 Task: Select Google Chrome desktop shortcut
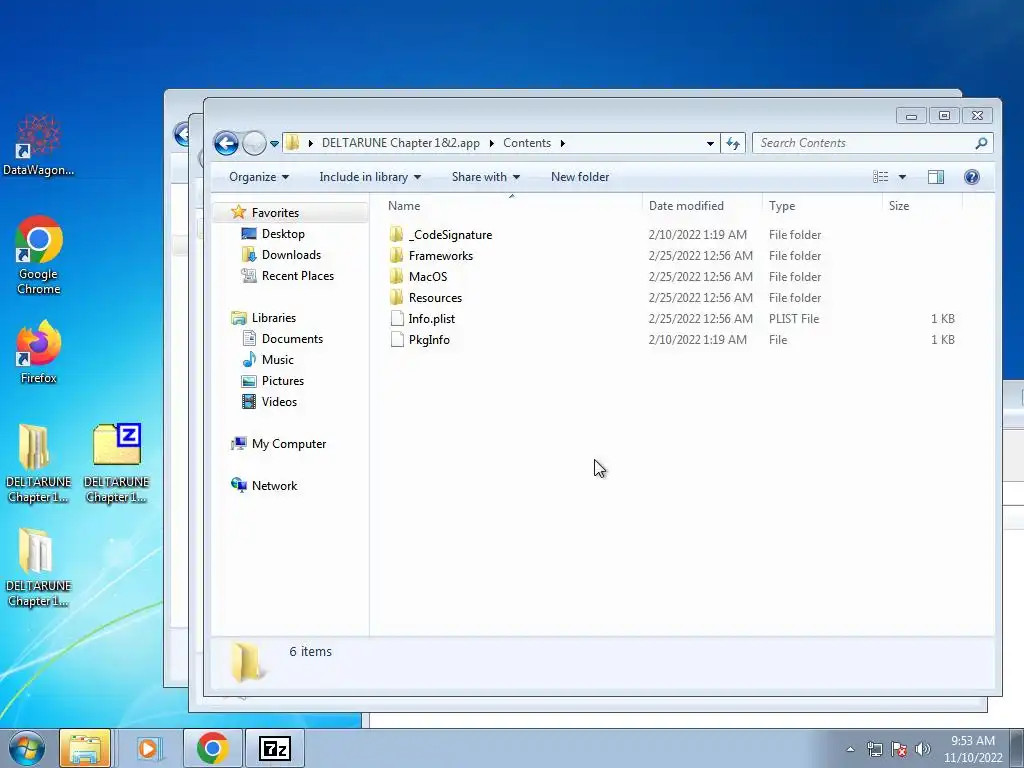click(39, 255)
